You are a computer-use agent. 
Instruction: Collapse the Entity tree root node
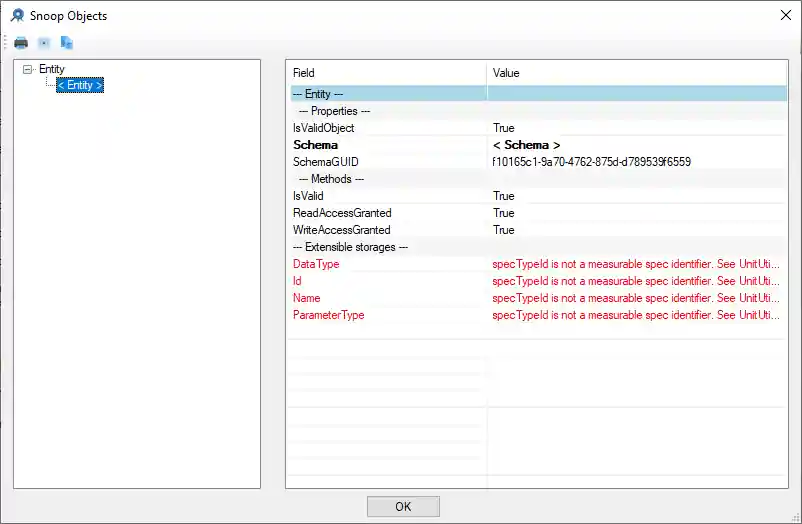point(27,69)
